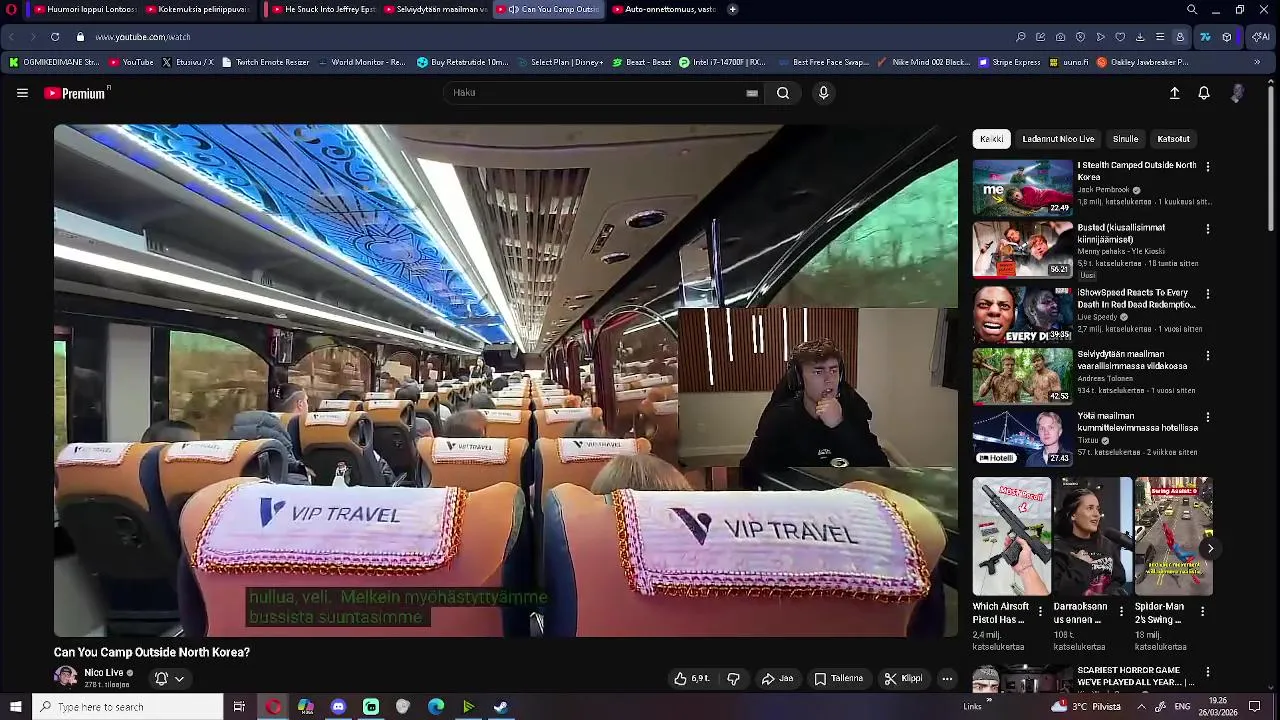Open YouTube notifications bell
Viewport: 1280px width, 720px height.
1204,93
